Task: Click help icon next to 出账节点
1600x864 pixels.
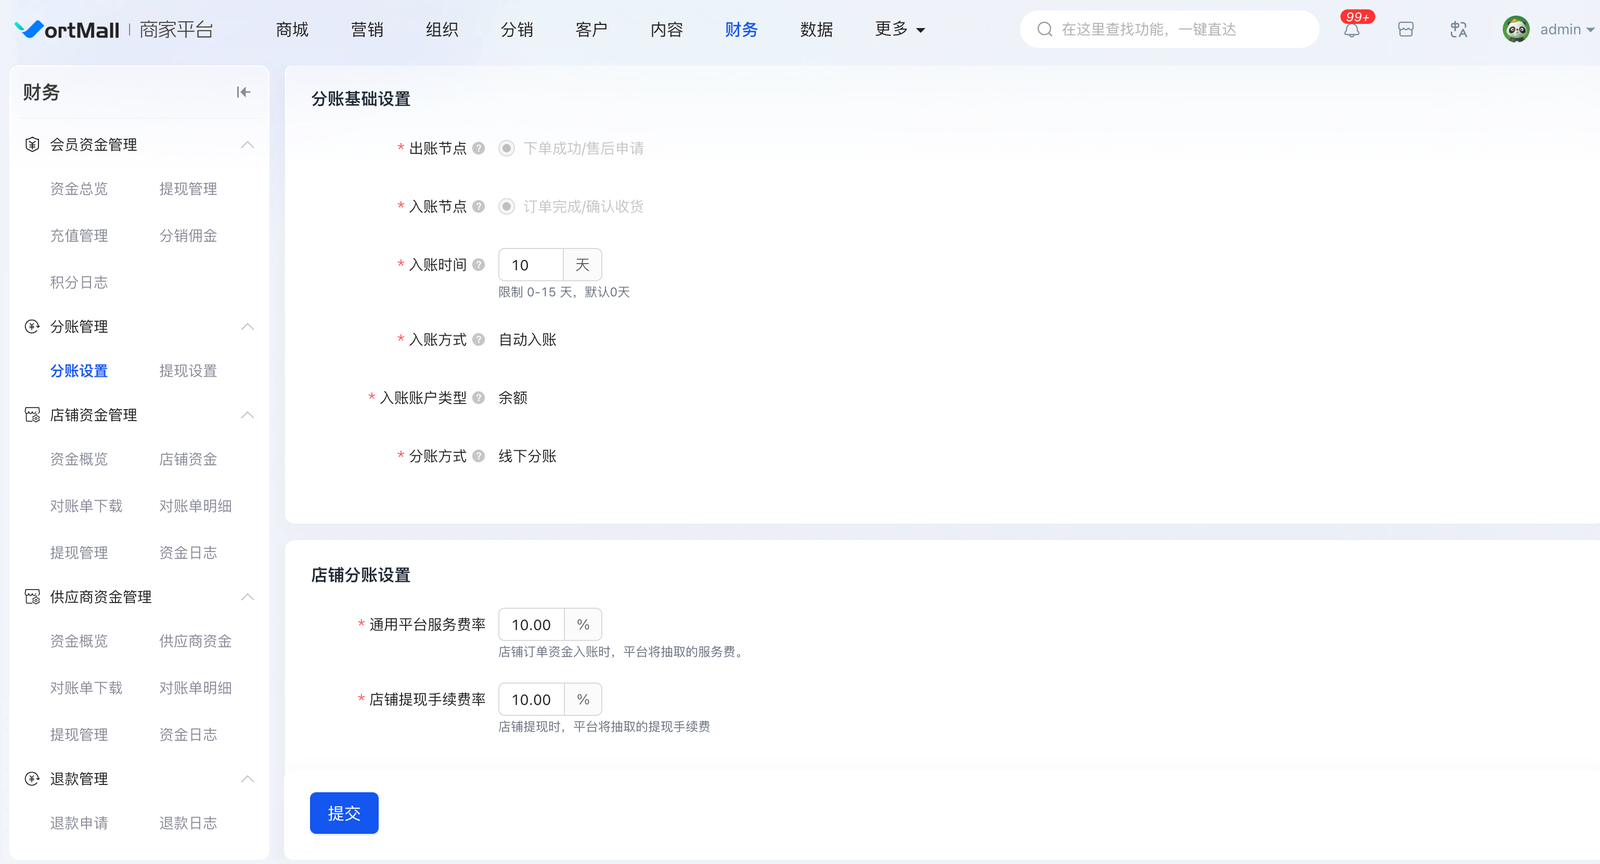Action: pos(478,149)
